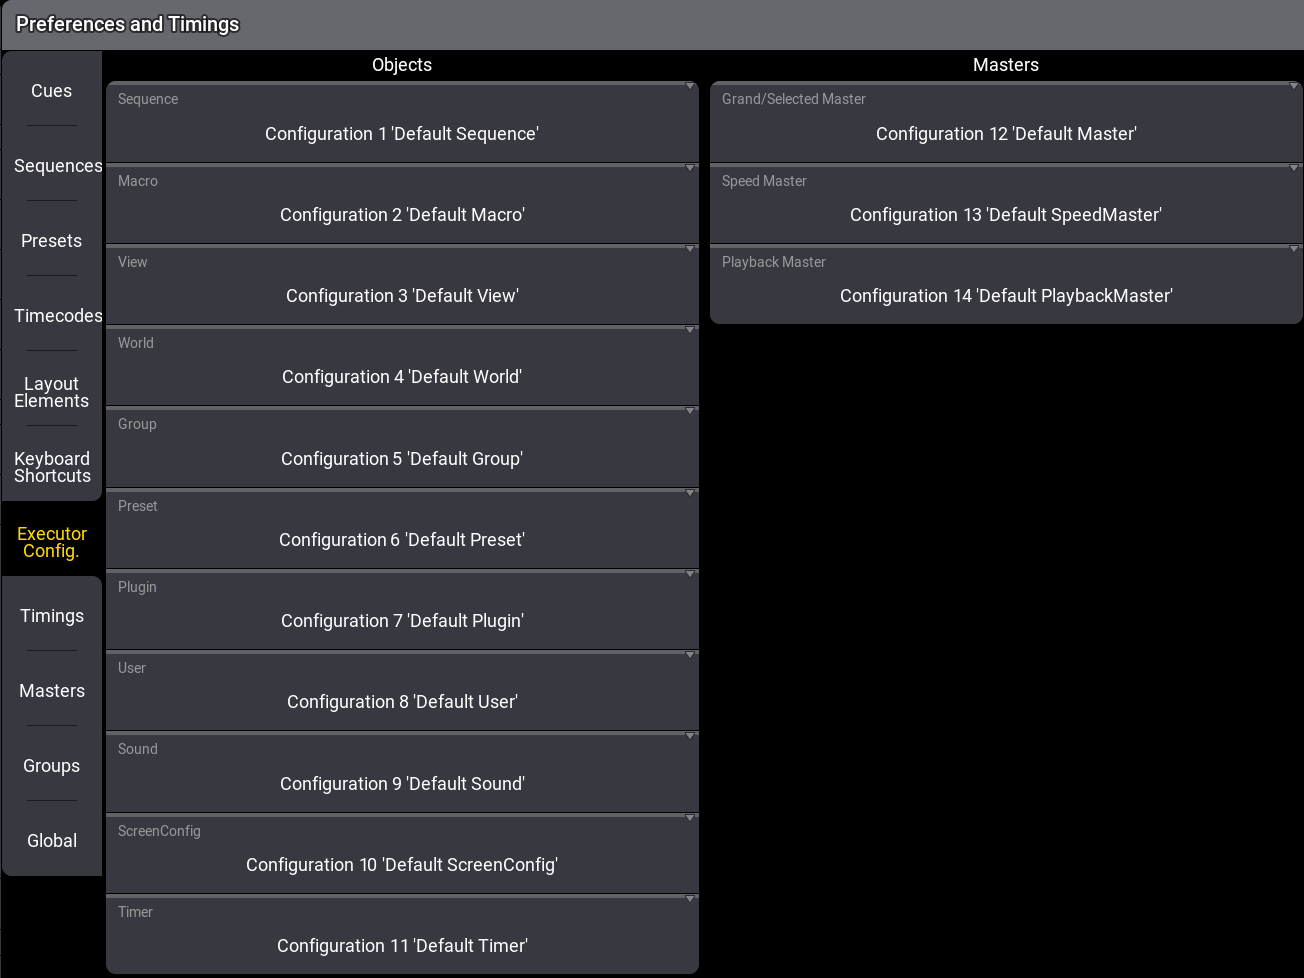
Task: Expand the Speed Master configuration selector
Action: click(1006, 204)
